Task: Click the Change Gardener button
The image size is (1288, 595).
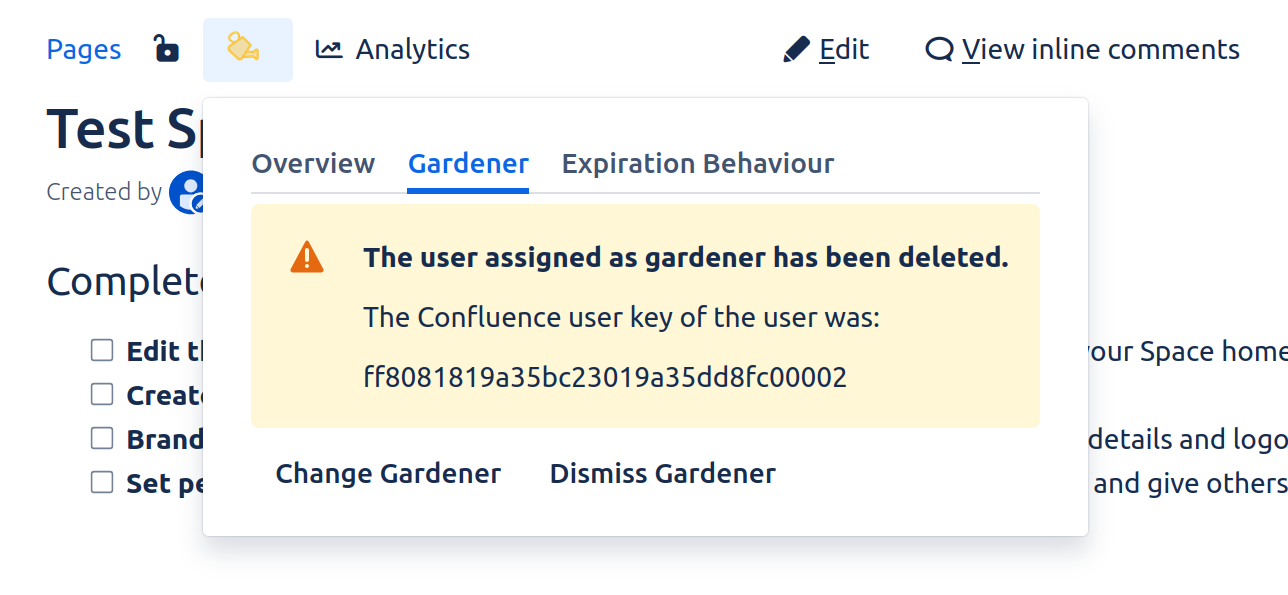Action: point(388,473)
